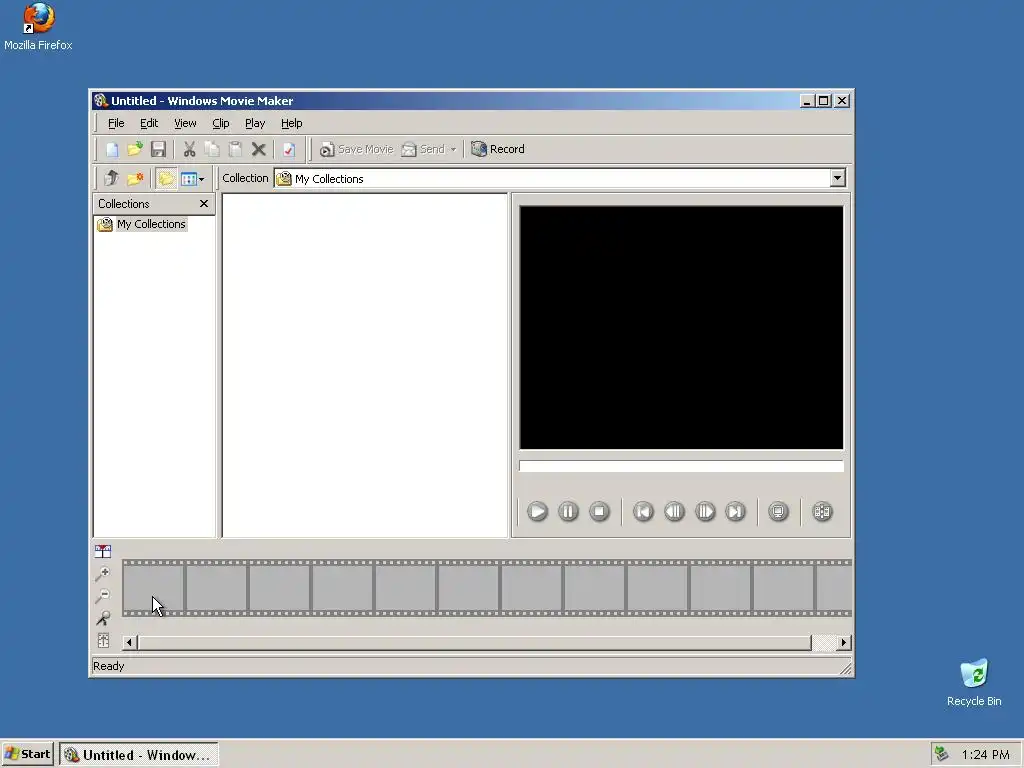The height and width of the screenshot is (768, 1024).
Task: Open the Help menu
Action: 291,123
